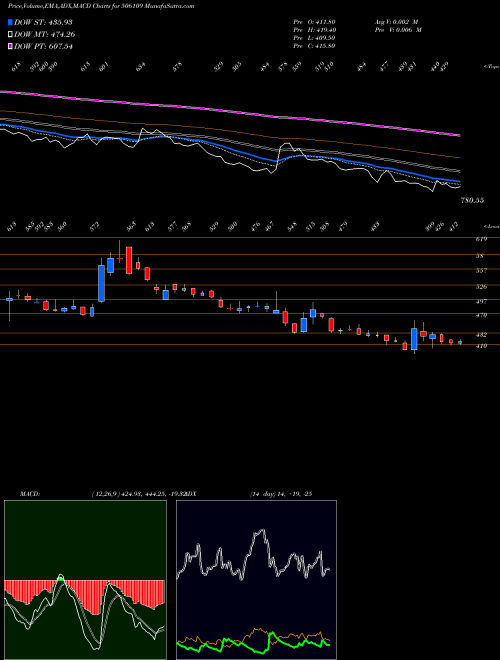The height and width of the screenshot is (660, 500).
Task: Click the chart title mentioning MunafaSutra.com
Action: [101, 6]
